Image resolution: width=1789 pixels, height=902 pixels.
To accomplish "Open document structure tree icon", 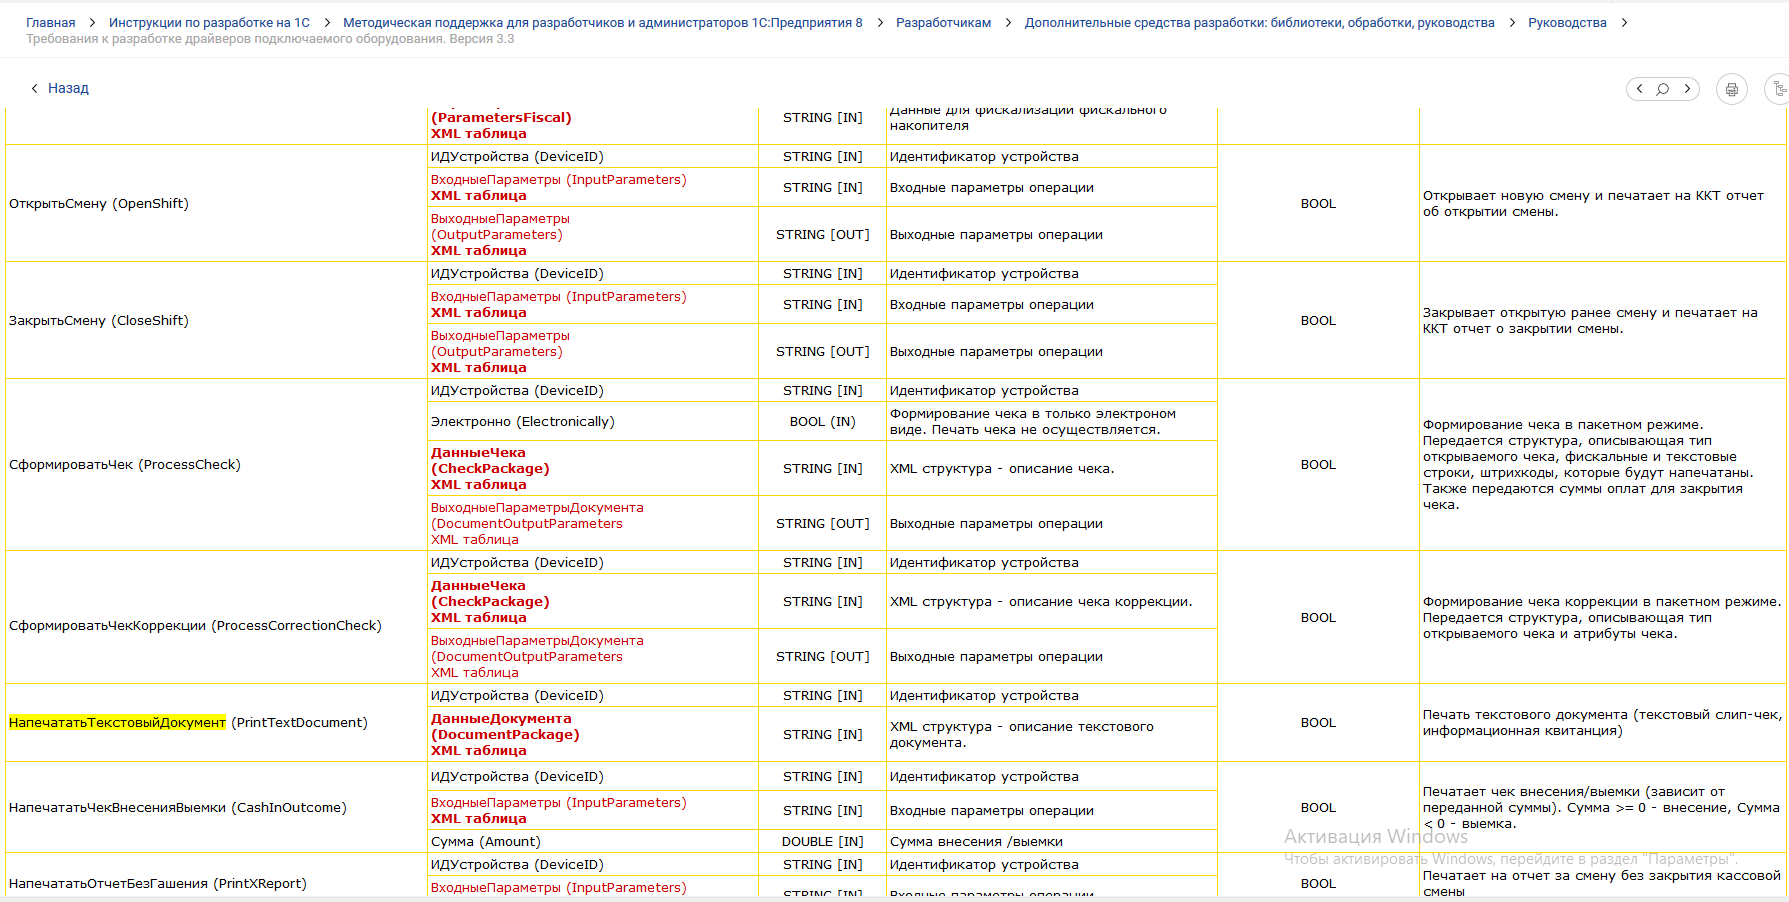I will [1779, 89].
